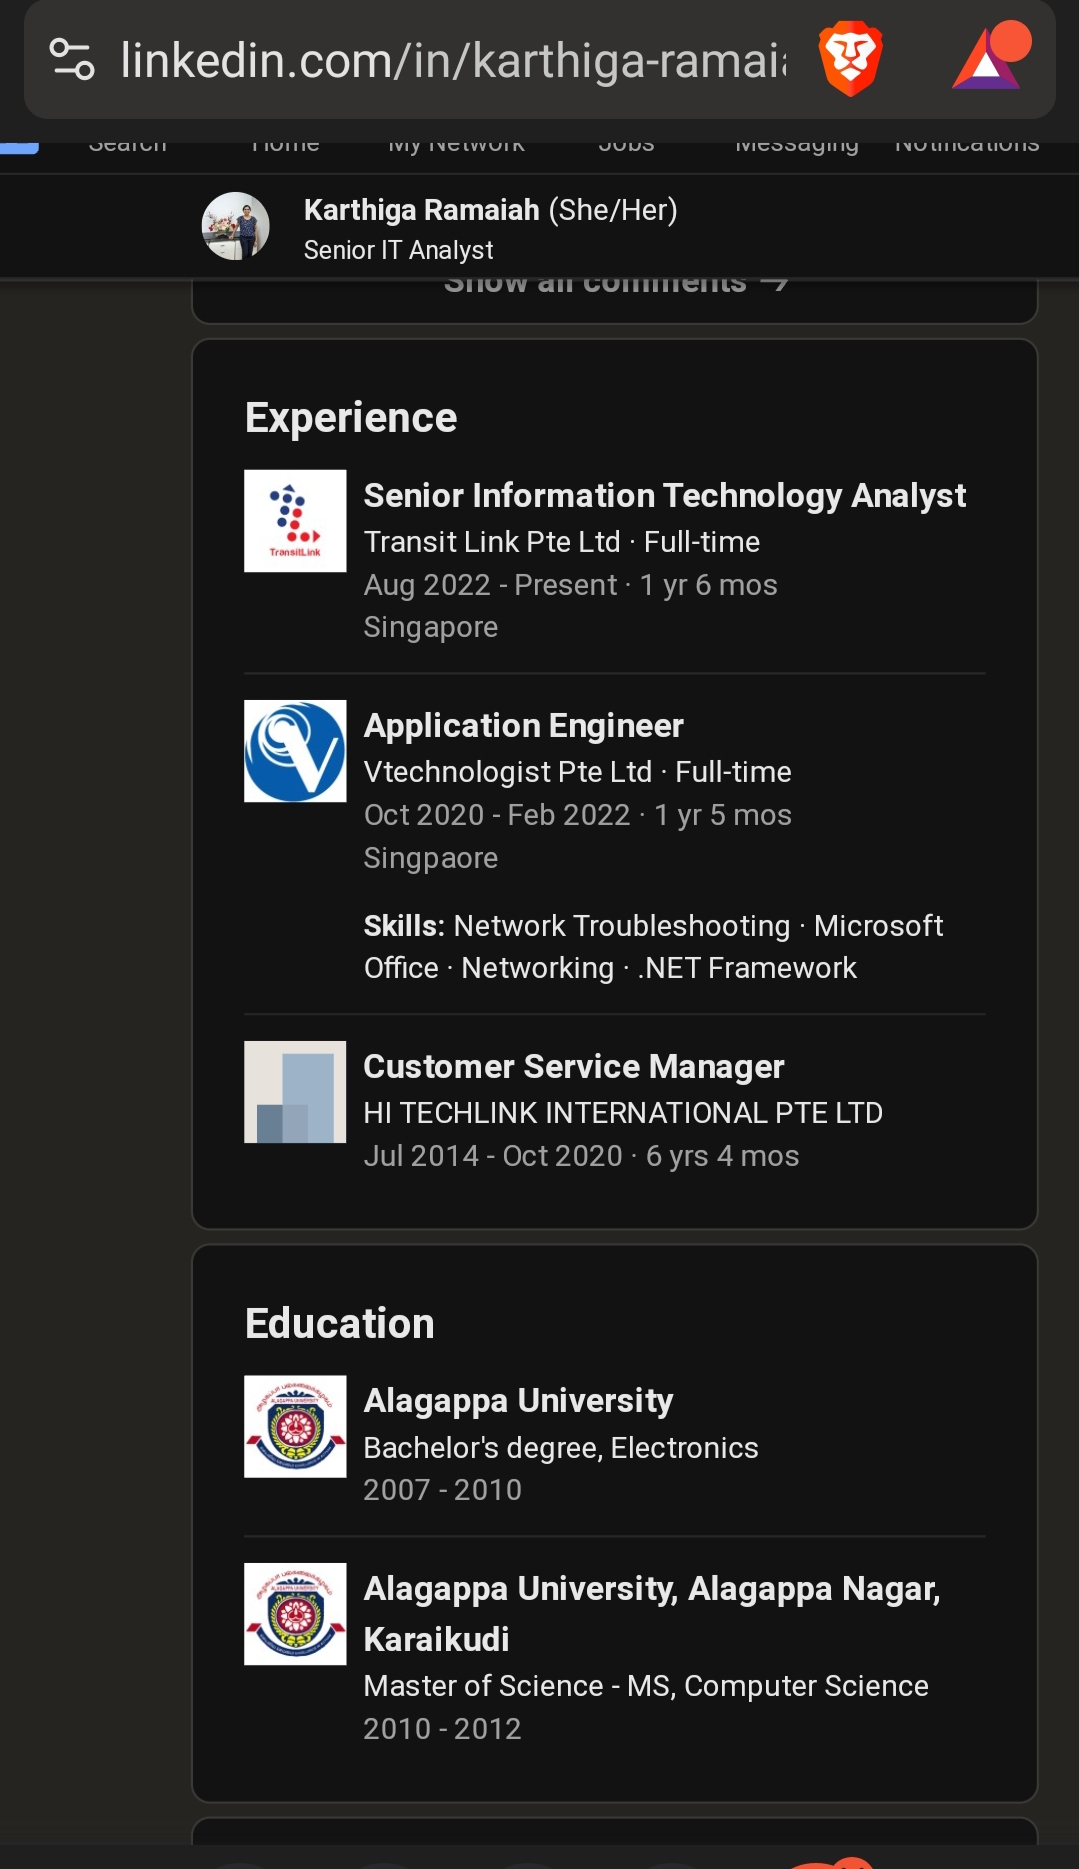Screen dimensions: 1079x1869
Task: Open Senior Information Technology Analyst position
Action: [x=664, y=496]
